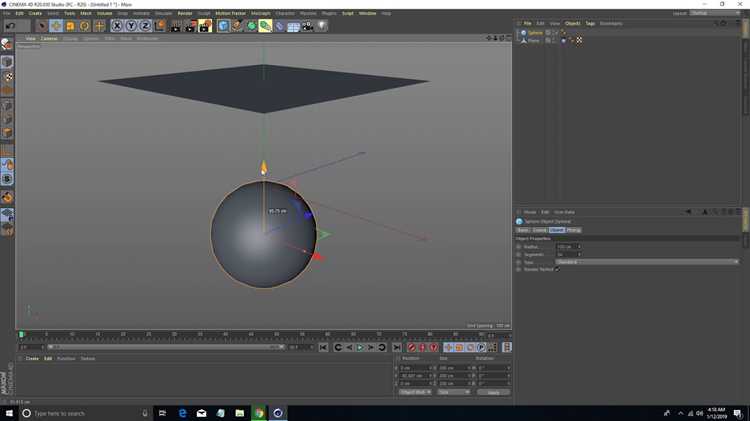
Task: Open the viewport Cameras menu
Action: [49, 38]
